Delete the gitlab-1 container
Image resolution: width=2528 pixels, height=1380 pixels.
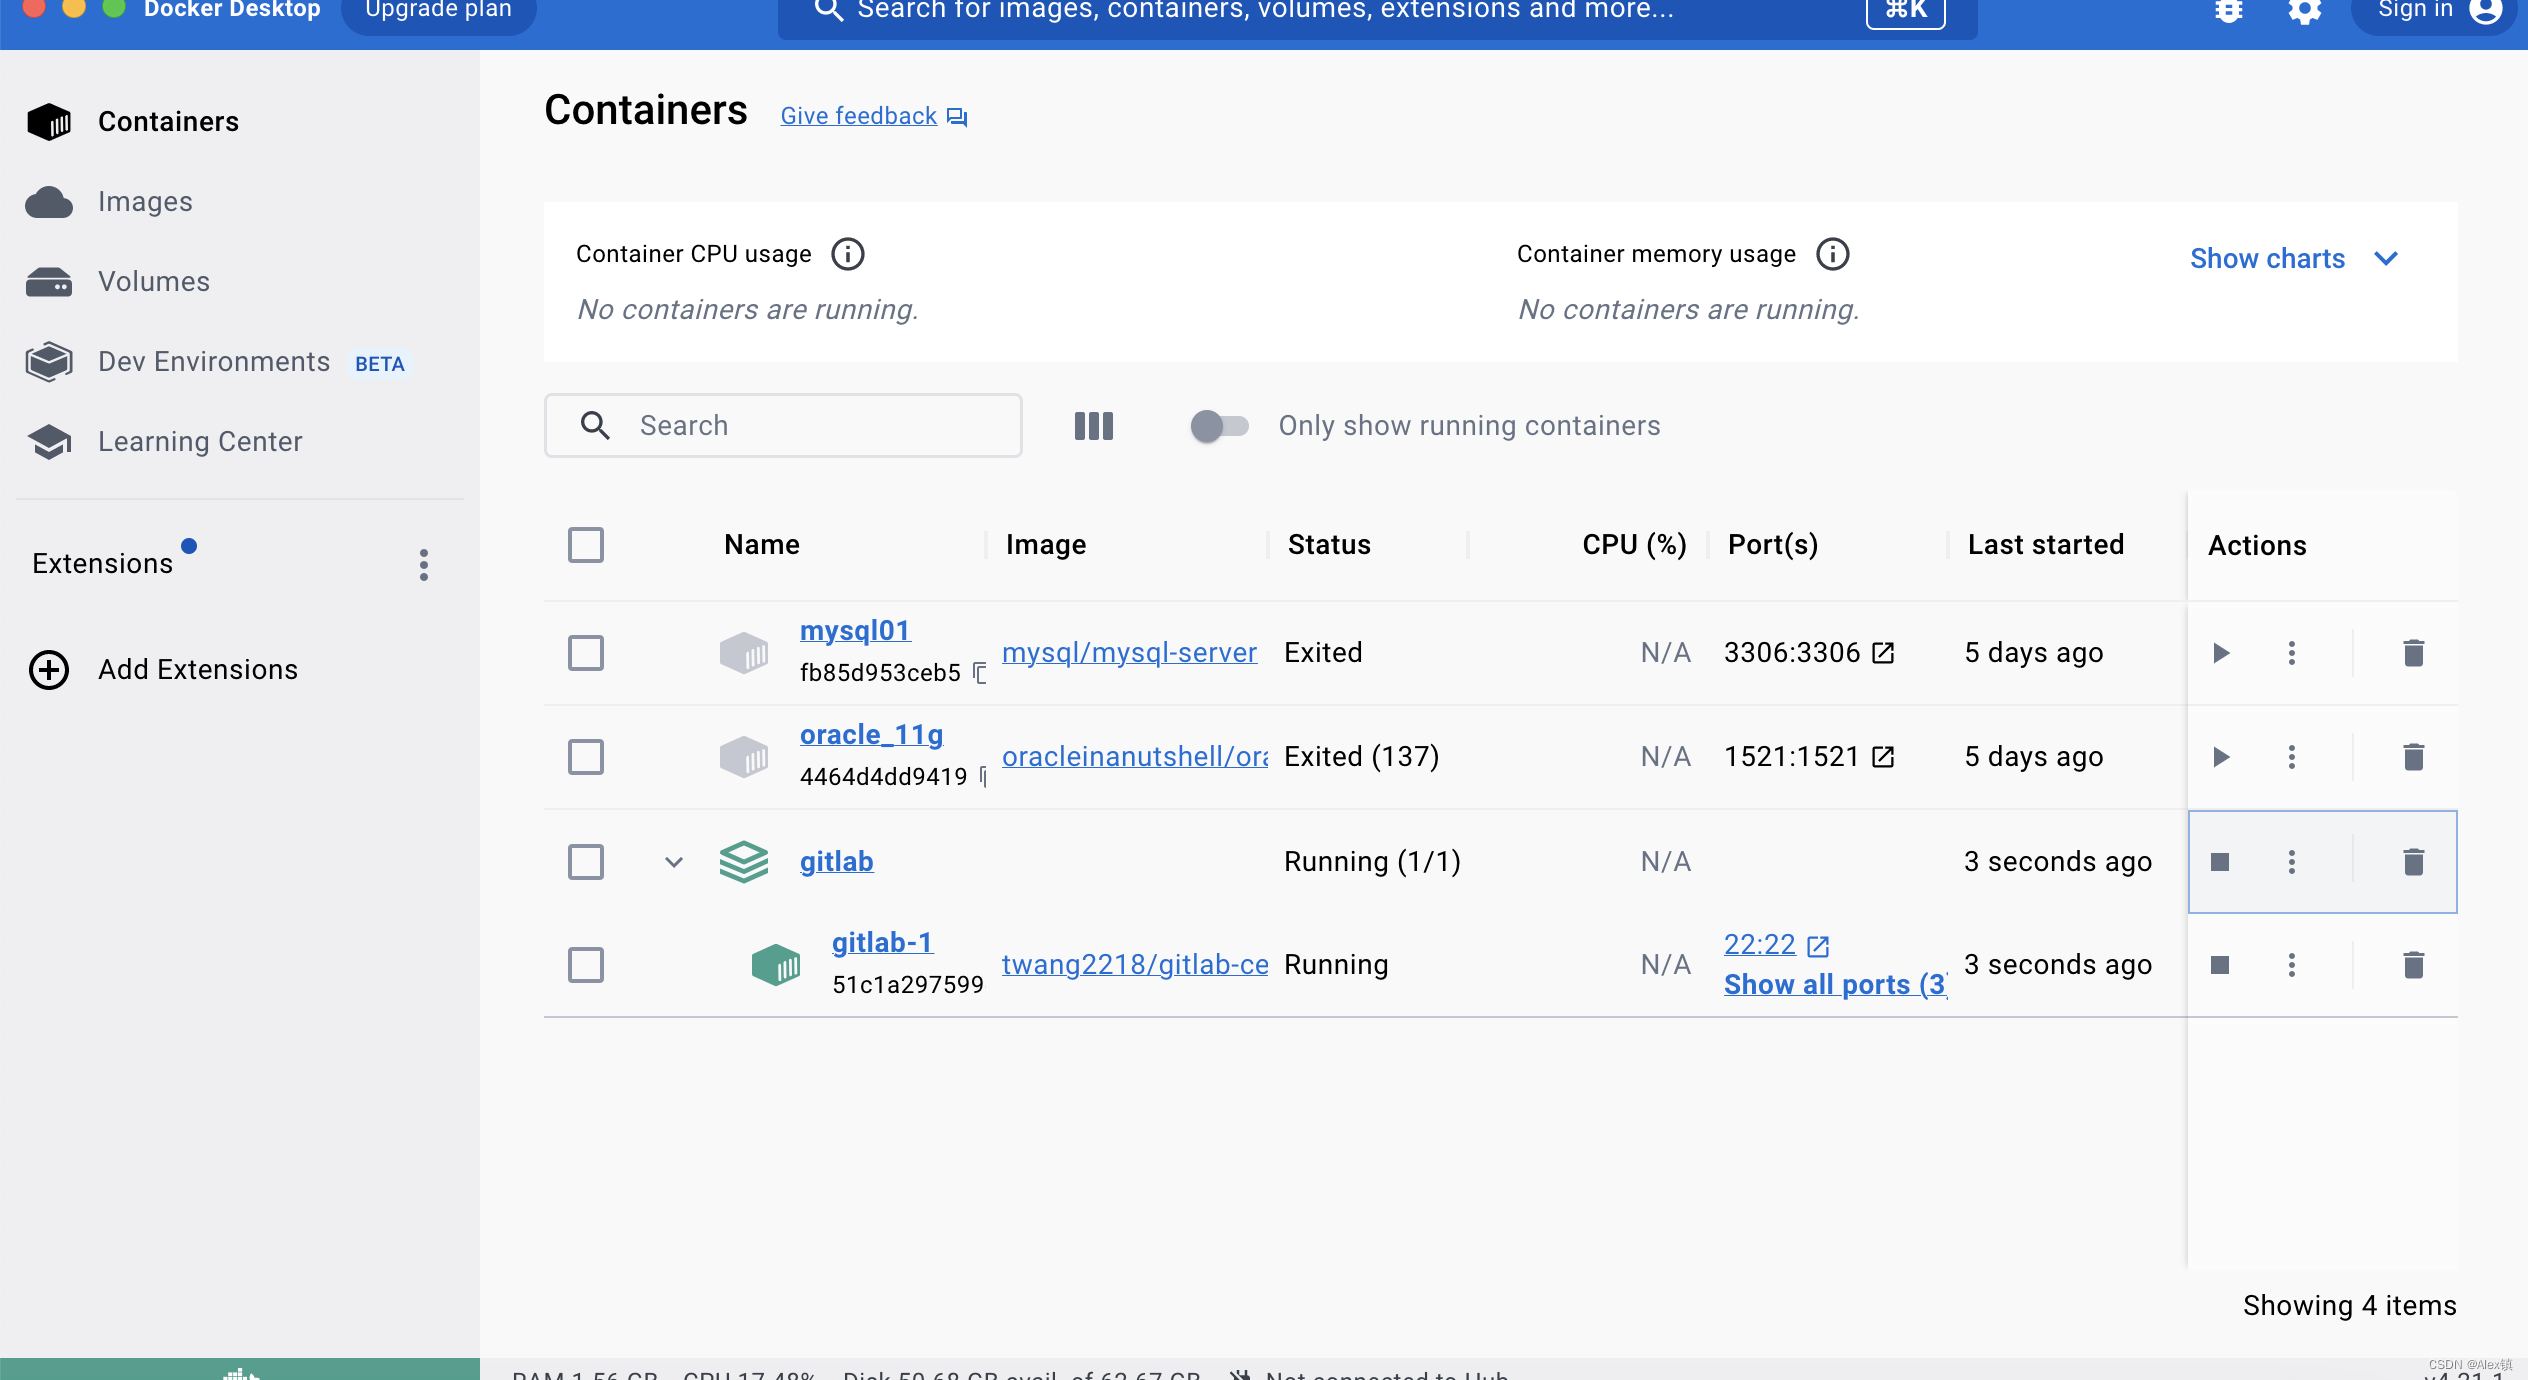pyautogui.click(x=2413, y=965)
